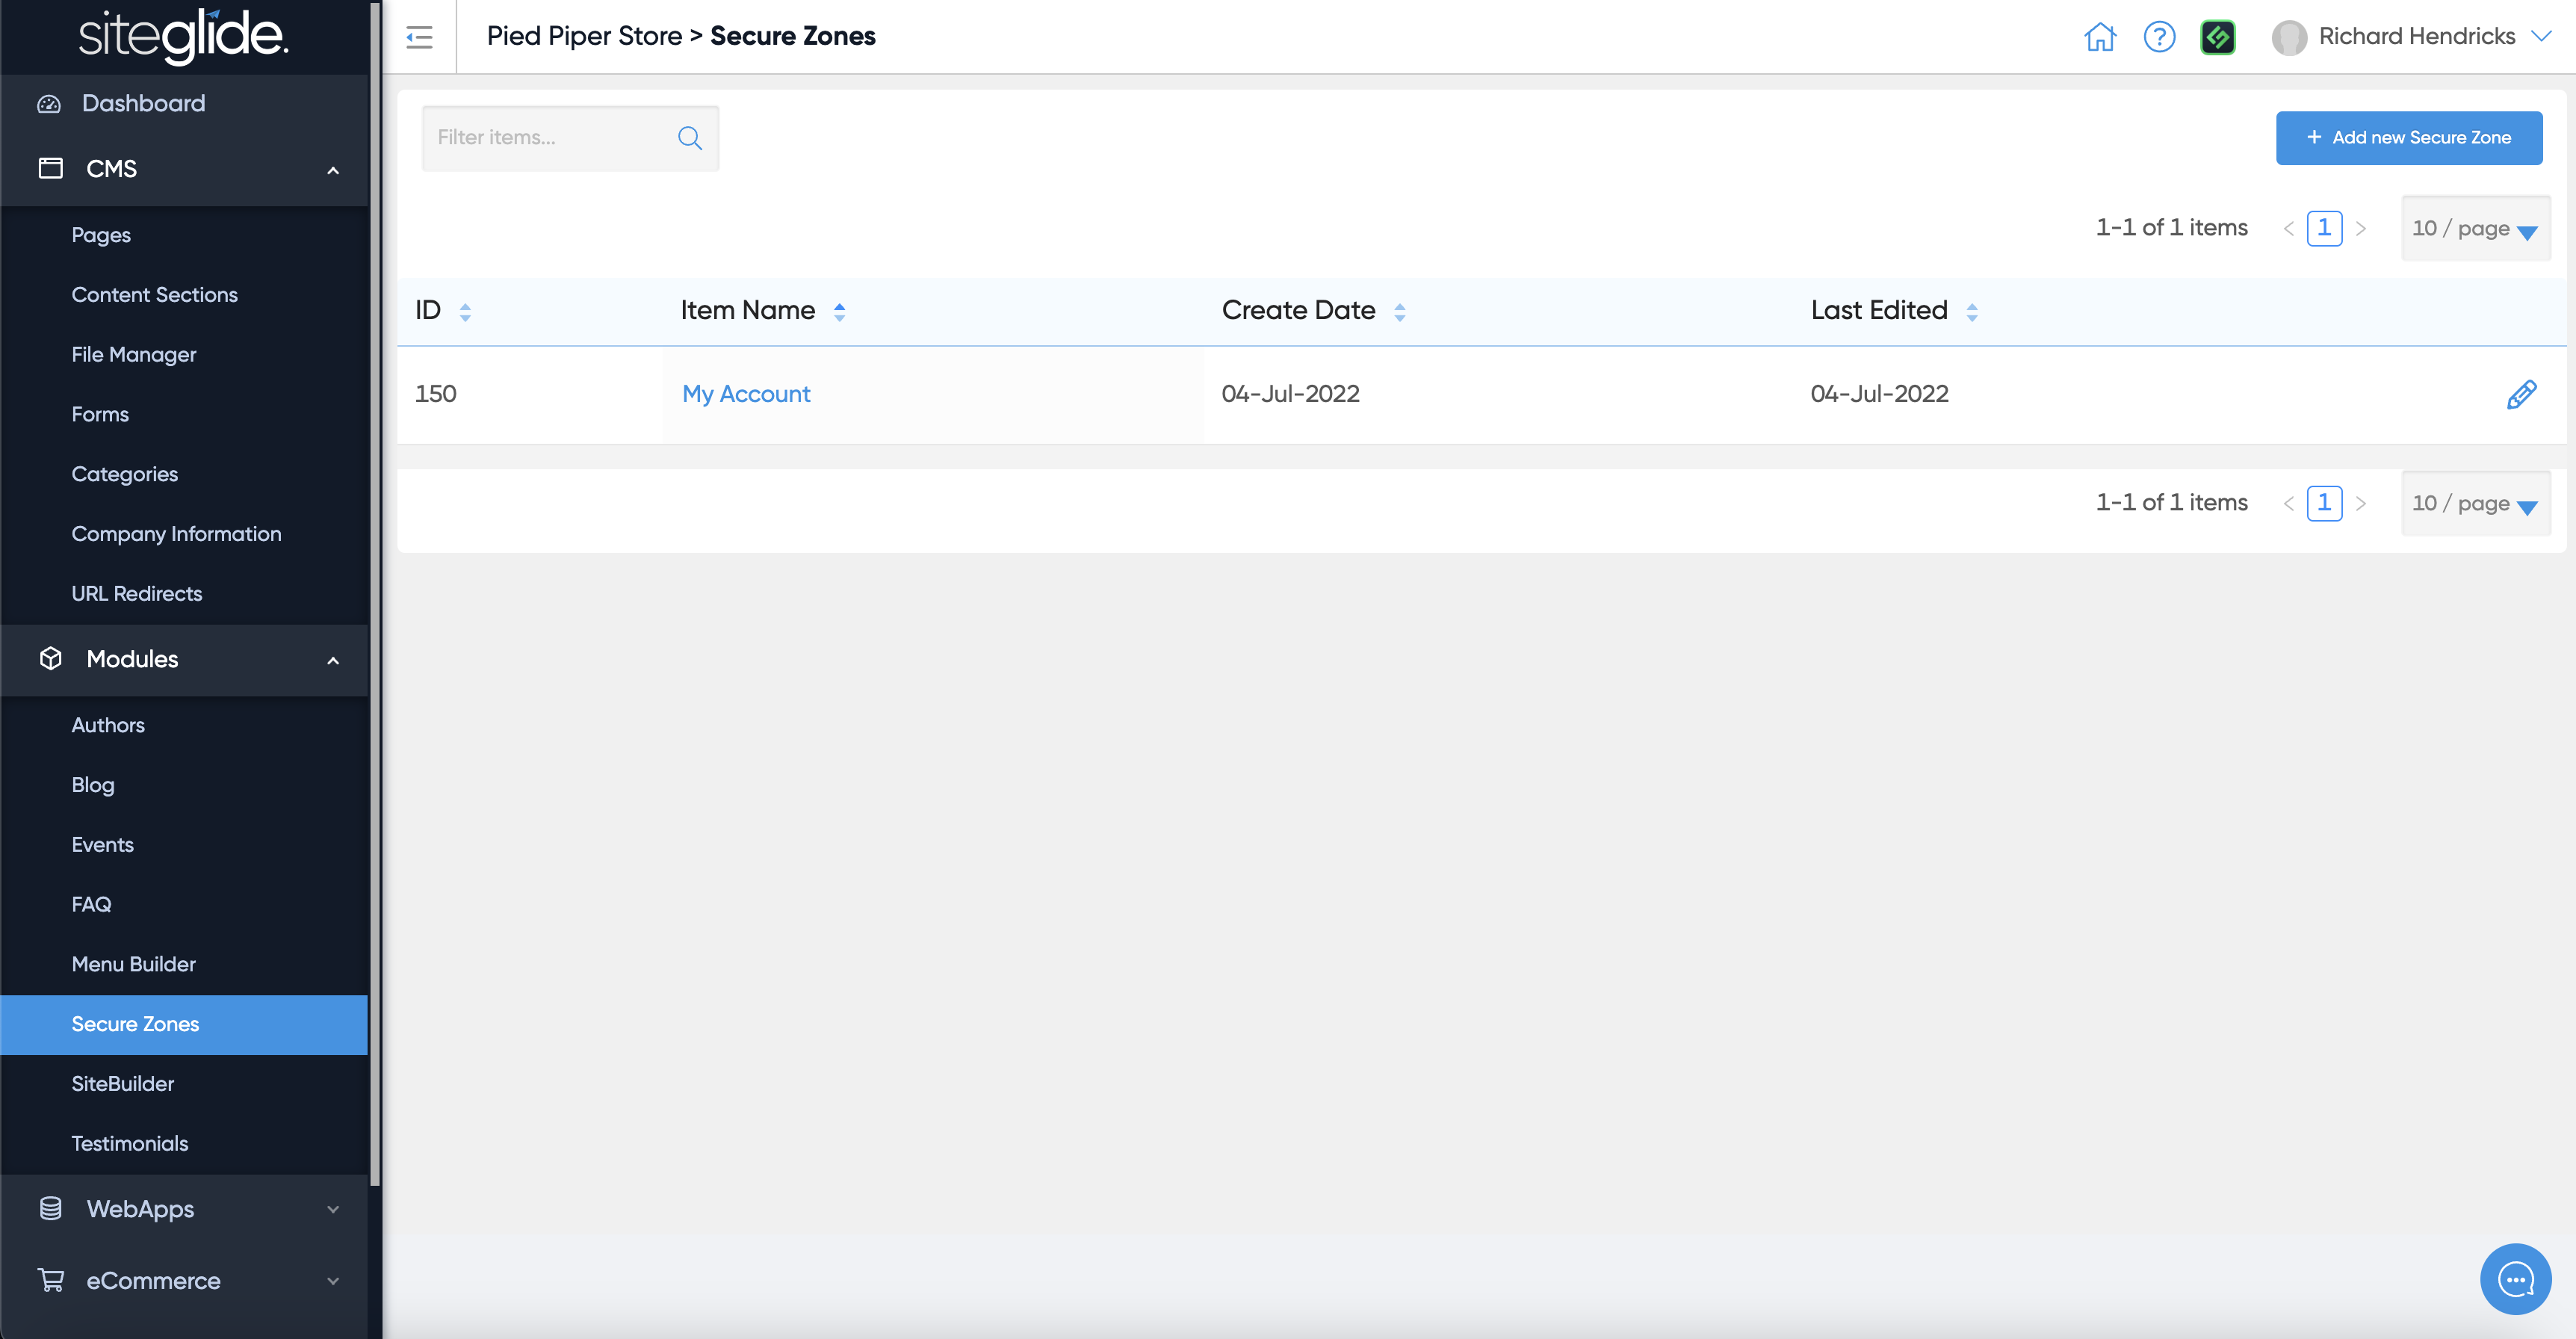Click Richard Hendricks avatar icon
Viewport: 2576px width, 1339px height.
click(2289, 37)
